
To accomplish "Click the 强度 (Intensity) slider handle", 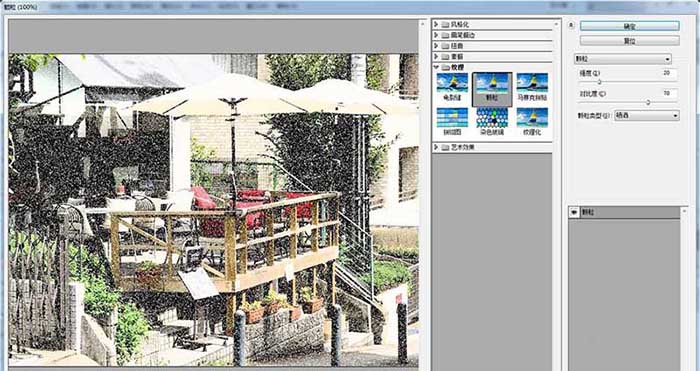I will (599, 82).
